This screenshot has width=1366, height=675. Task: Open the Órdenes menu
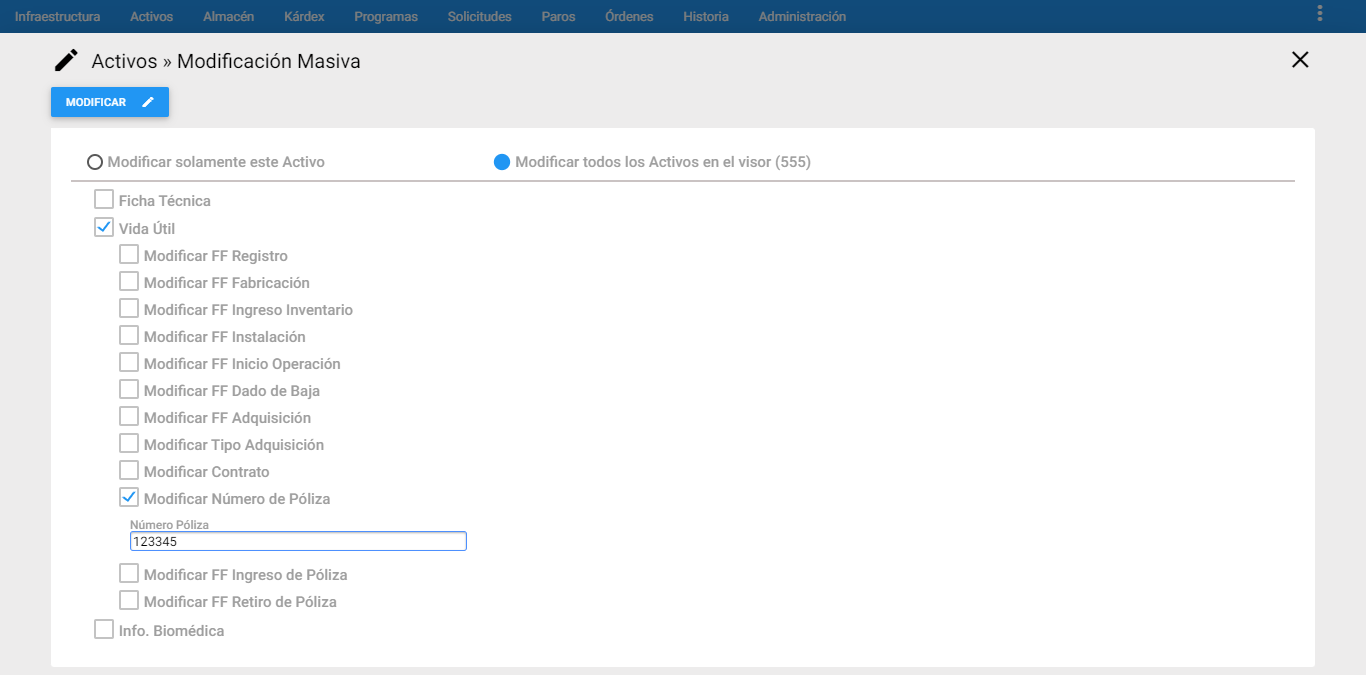tap(629, 16)
